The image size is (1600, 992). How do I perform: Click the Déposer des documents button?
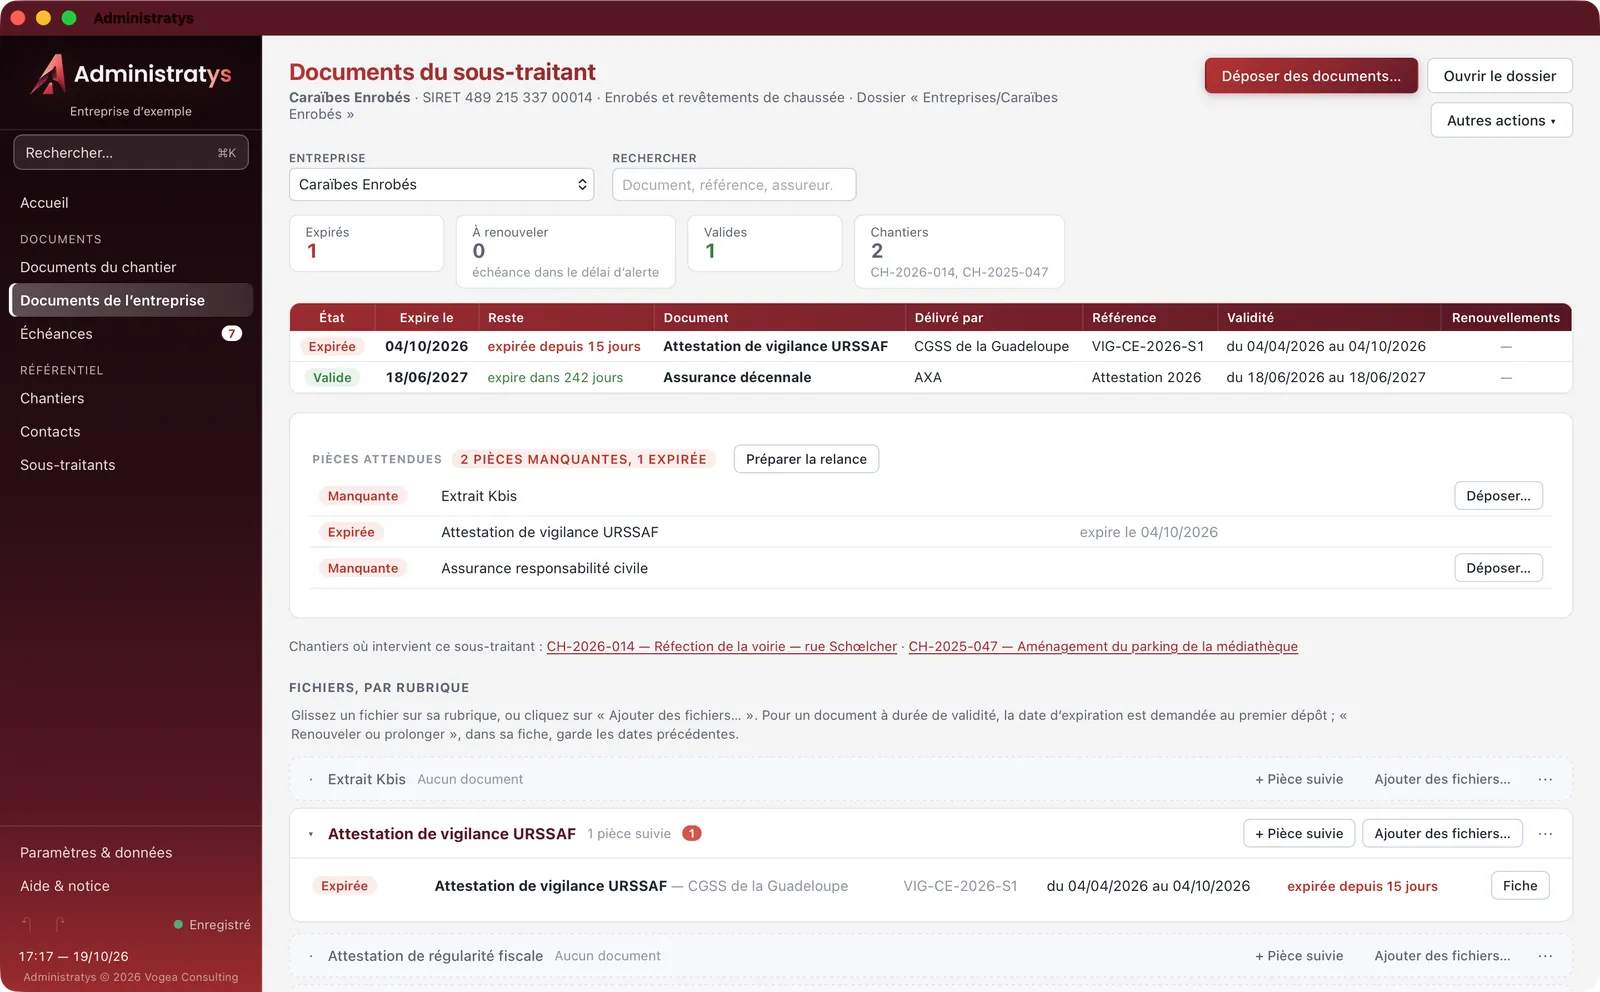[1311, 76]
